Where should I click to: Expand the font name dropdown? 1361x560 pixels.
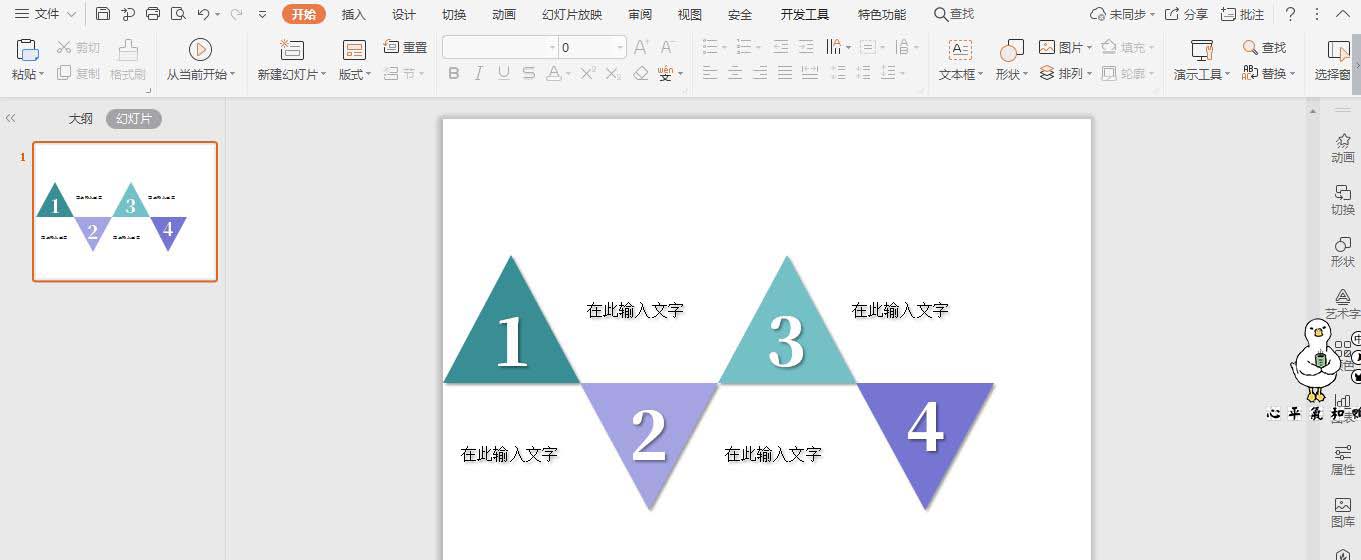coord(552,47)
